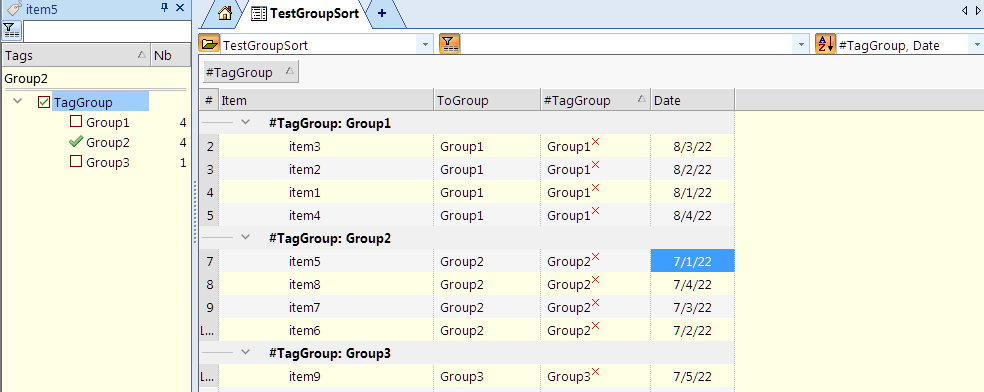Screen dimensions: 984x392
Task: Collapse the TagGroup tree node
Action: tap(17, 102)
